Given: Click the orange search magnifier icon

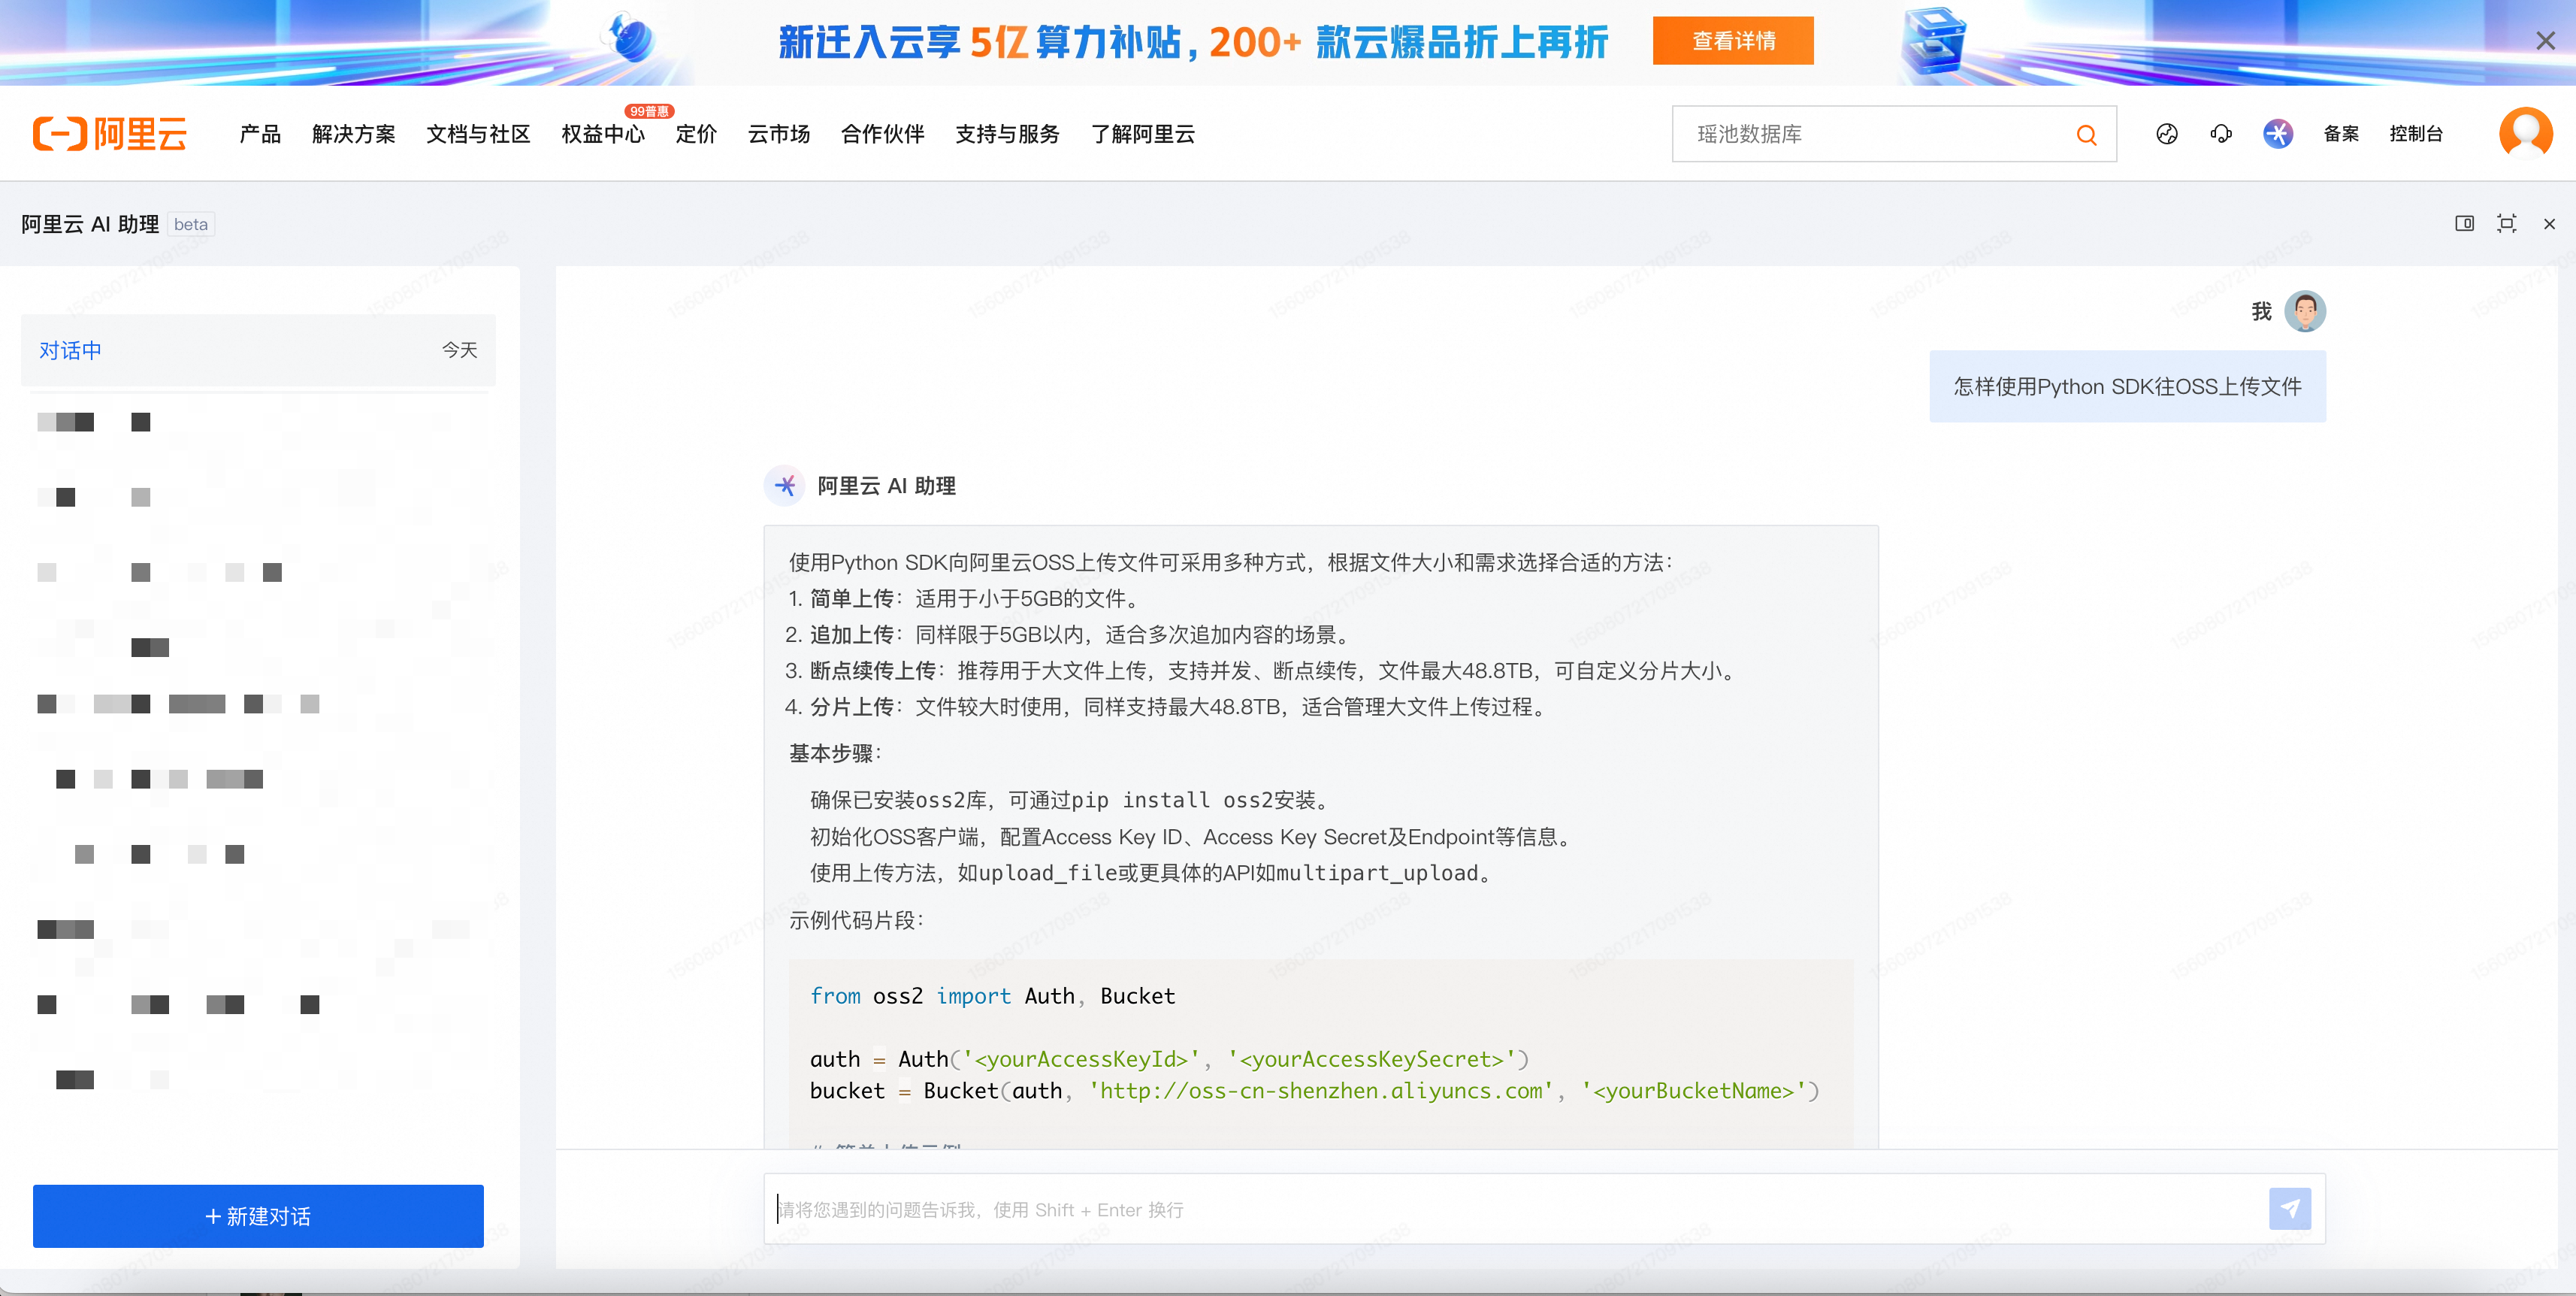Looking at the screenshot, I should [x=2086, y=135].
